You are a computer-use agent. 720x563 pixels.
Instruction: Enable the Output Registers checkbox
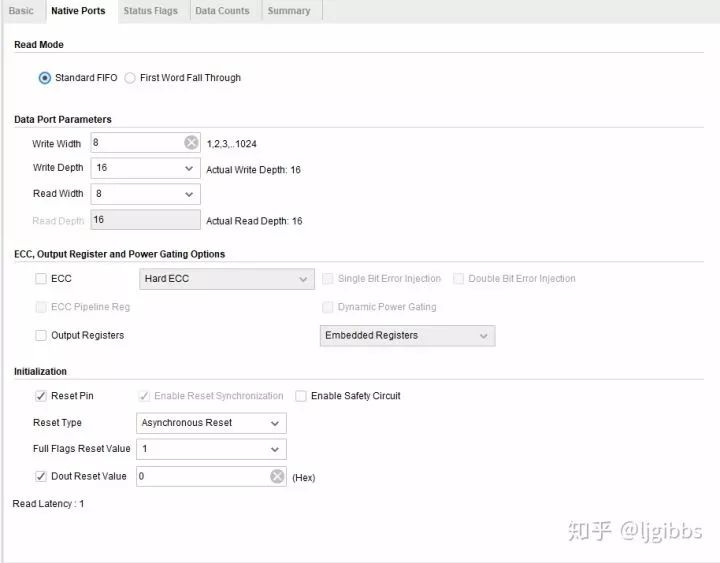pos(41,336)
